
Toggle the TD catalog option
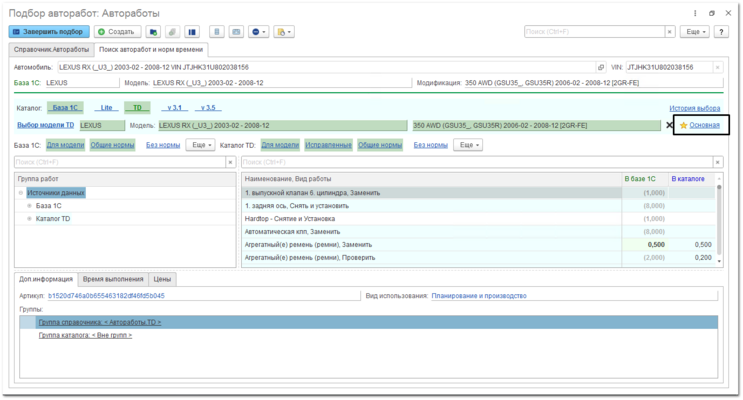[x=137, y=108]
